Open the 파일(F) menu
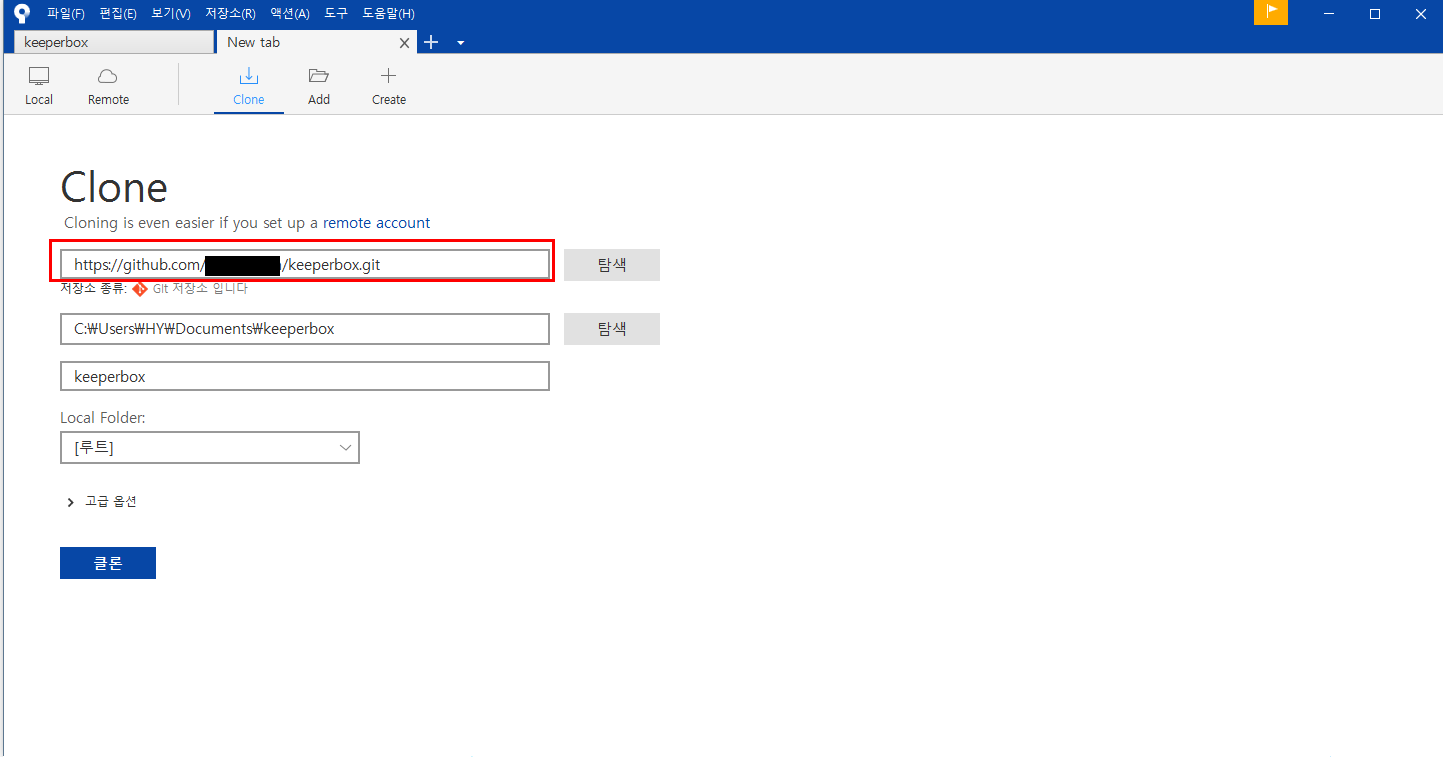 66,14
